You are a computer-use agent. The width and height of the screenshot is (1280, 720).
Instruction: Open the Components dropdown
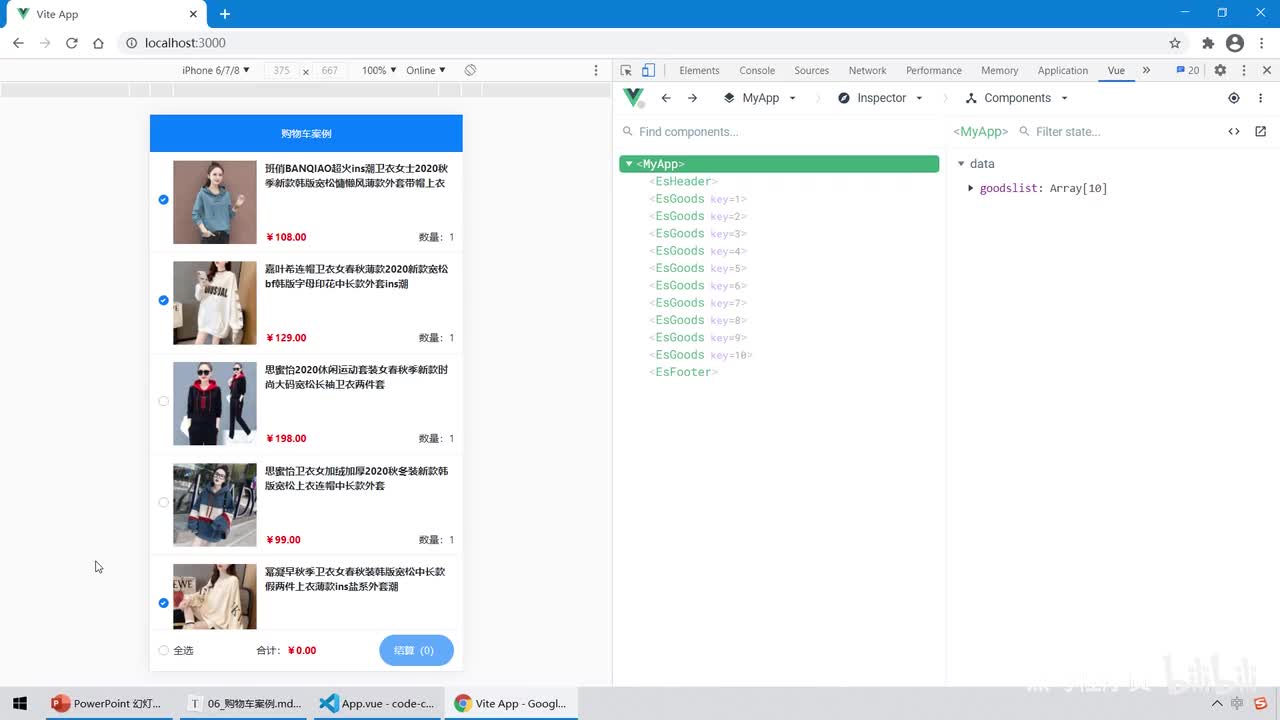point(1017,98)
